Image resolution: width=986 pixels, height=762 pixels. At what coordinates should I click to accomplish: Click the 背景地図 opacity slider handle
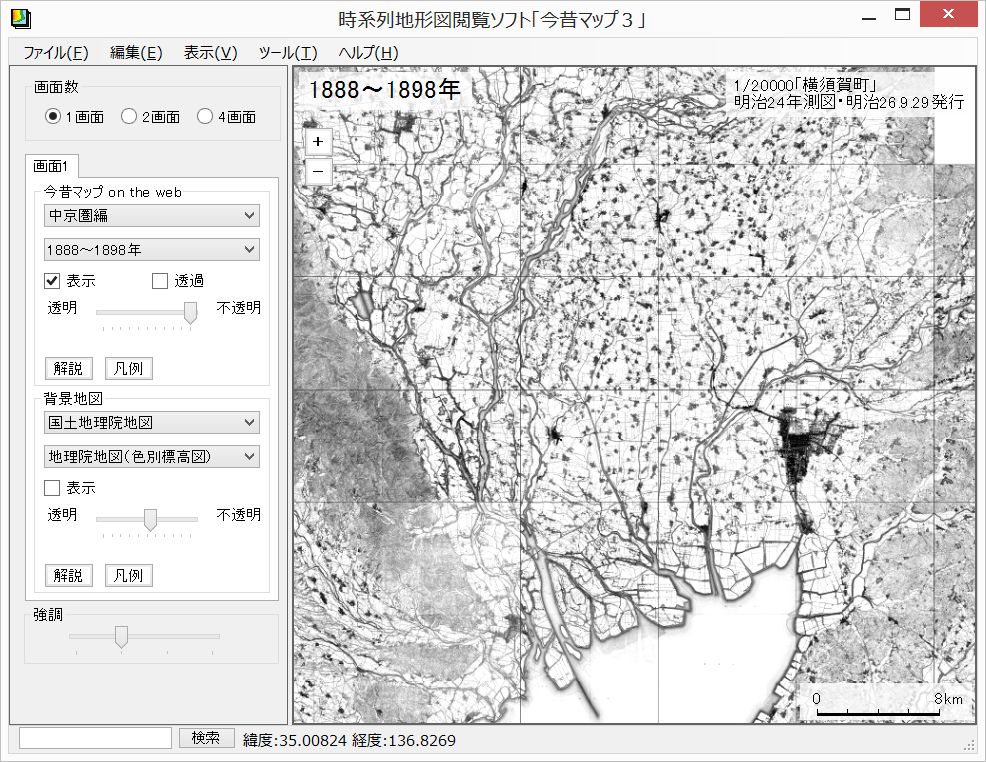(150, 519)
